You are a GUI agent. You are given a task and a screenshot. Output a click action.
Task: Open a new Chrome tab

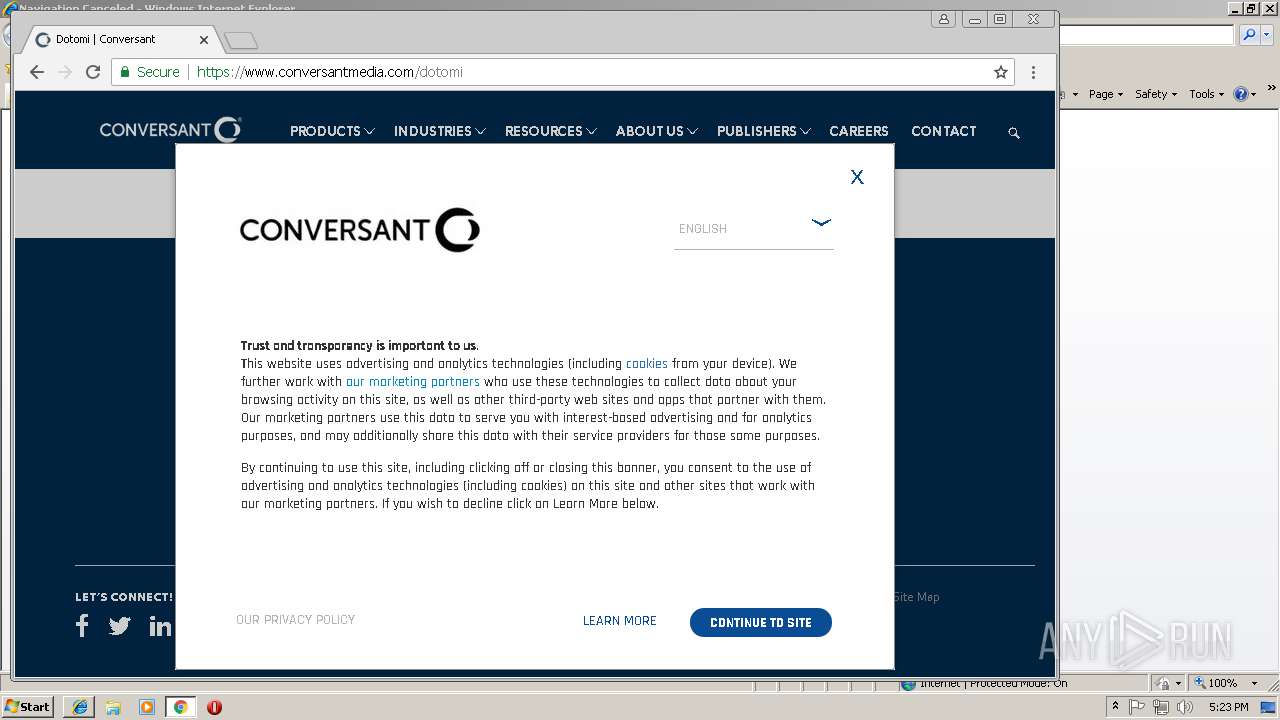[241, 41]
